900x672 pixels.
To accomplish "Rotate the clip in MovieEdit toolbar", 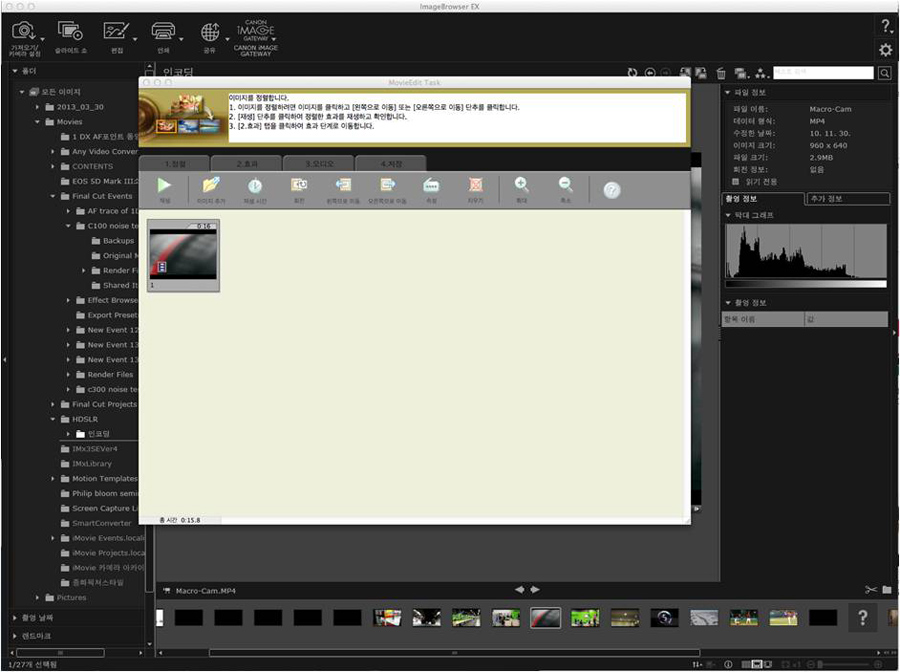I will click(x=299, y=190).
